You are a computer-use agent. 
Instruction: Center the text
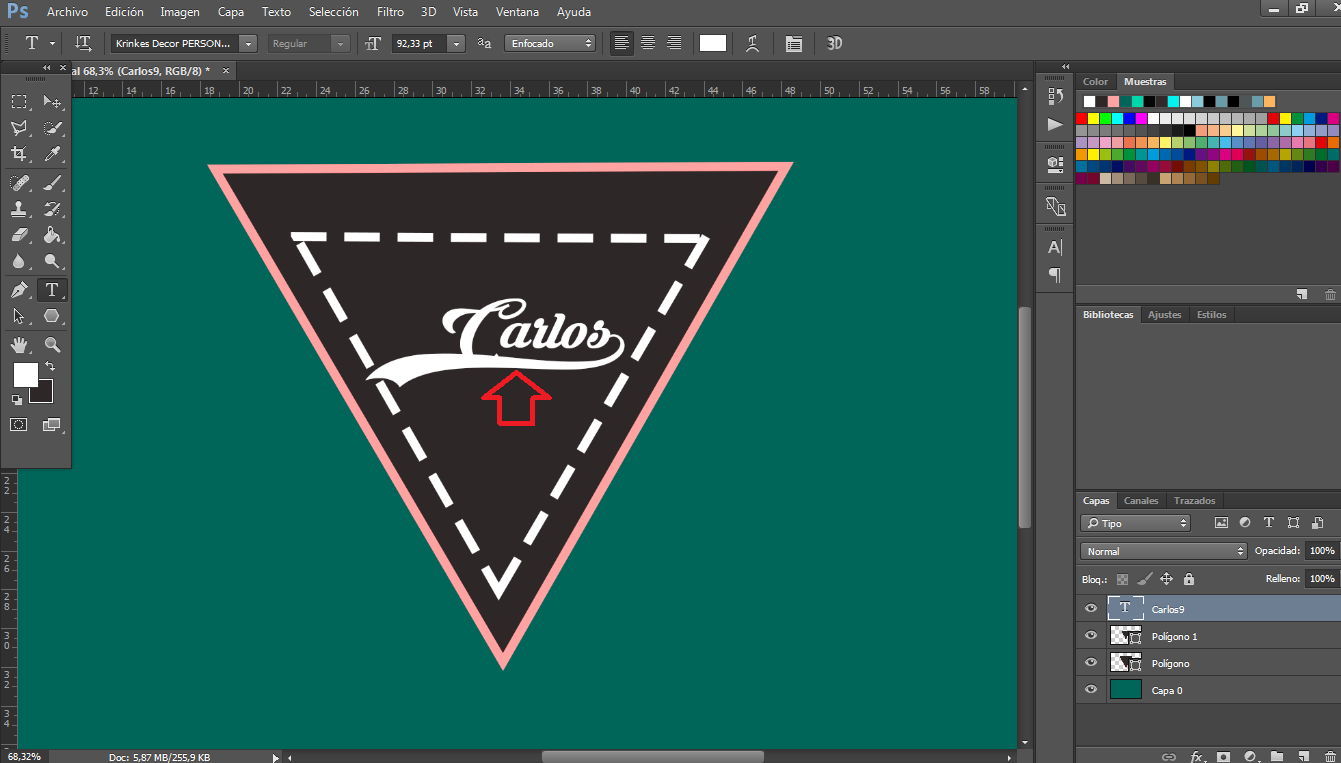(648, 43)
